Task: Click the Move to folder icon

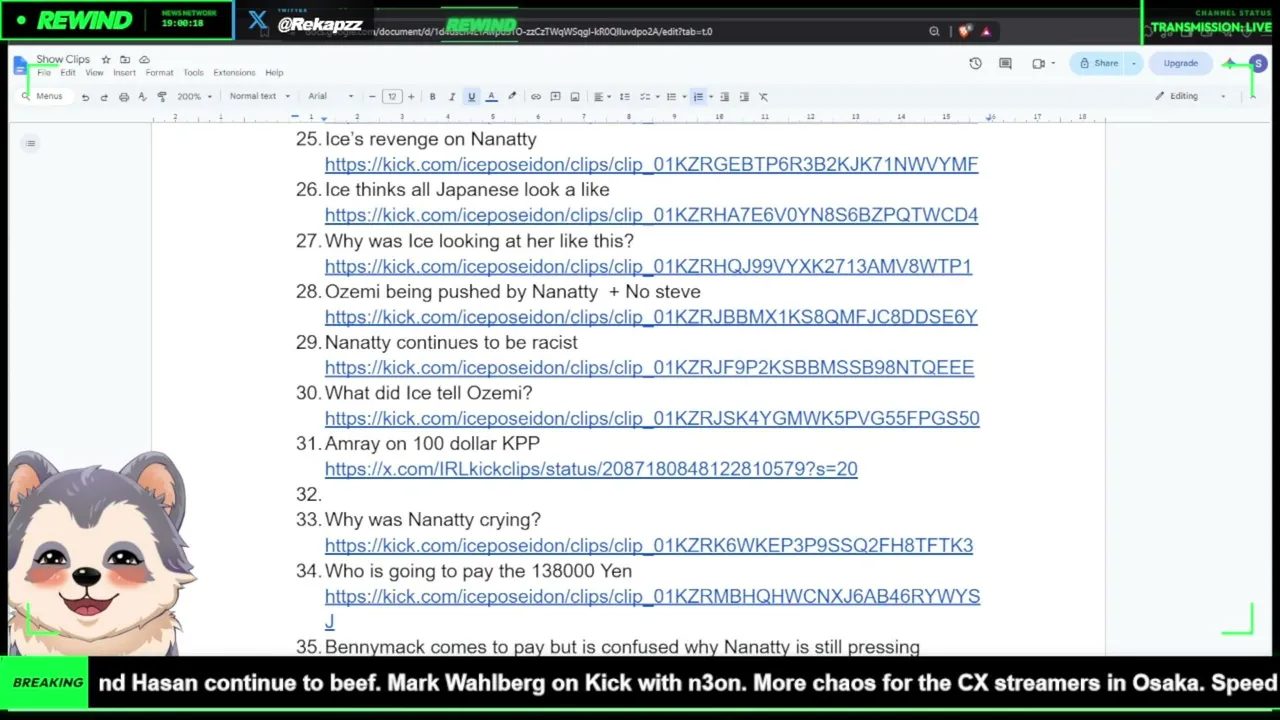Action: [x=125, y=60]
